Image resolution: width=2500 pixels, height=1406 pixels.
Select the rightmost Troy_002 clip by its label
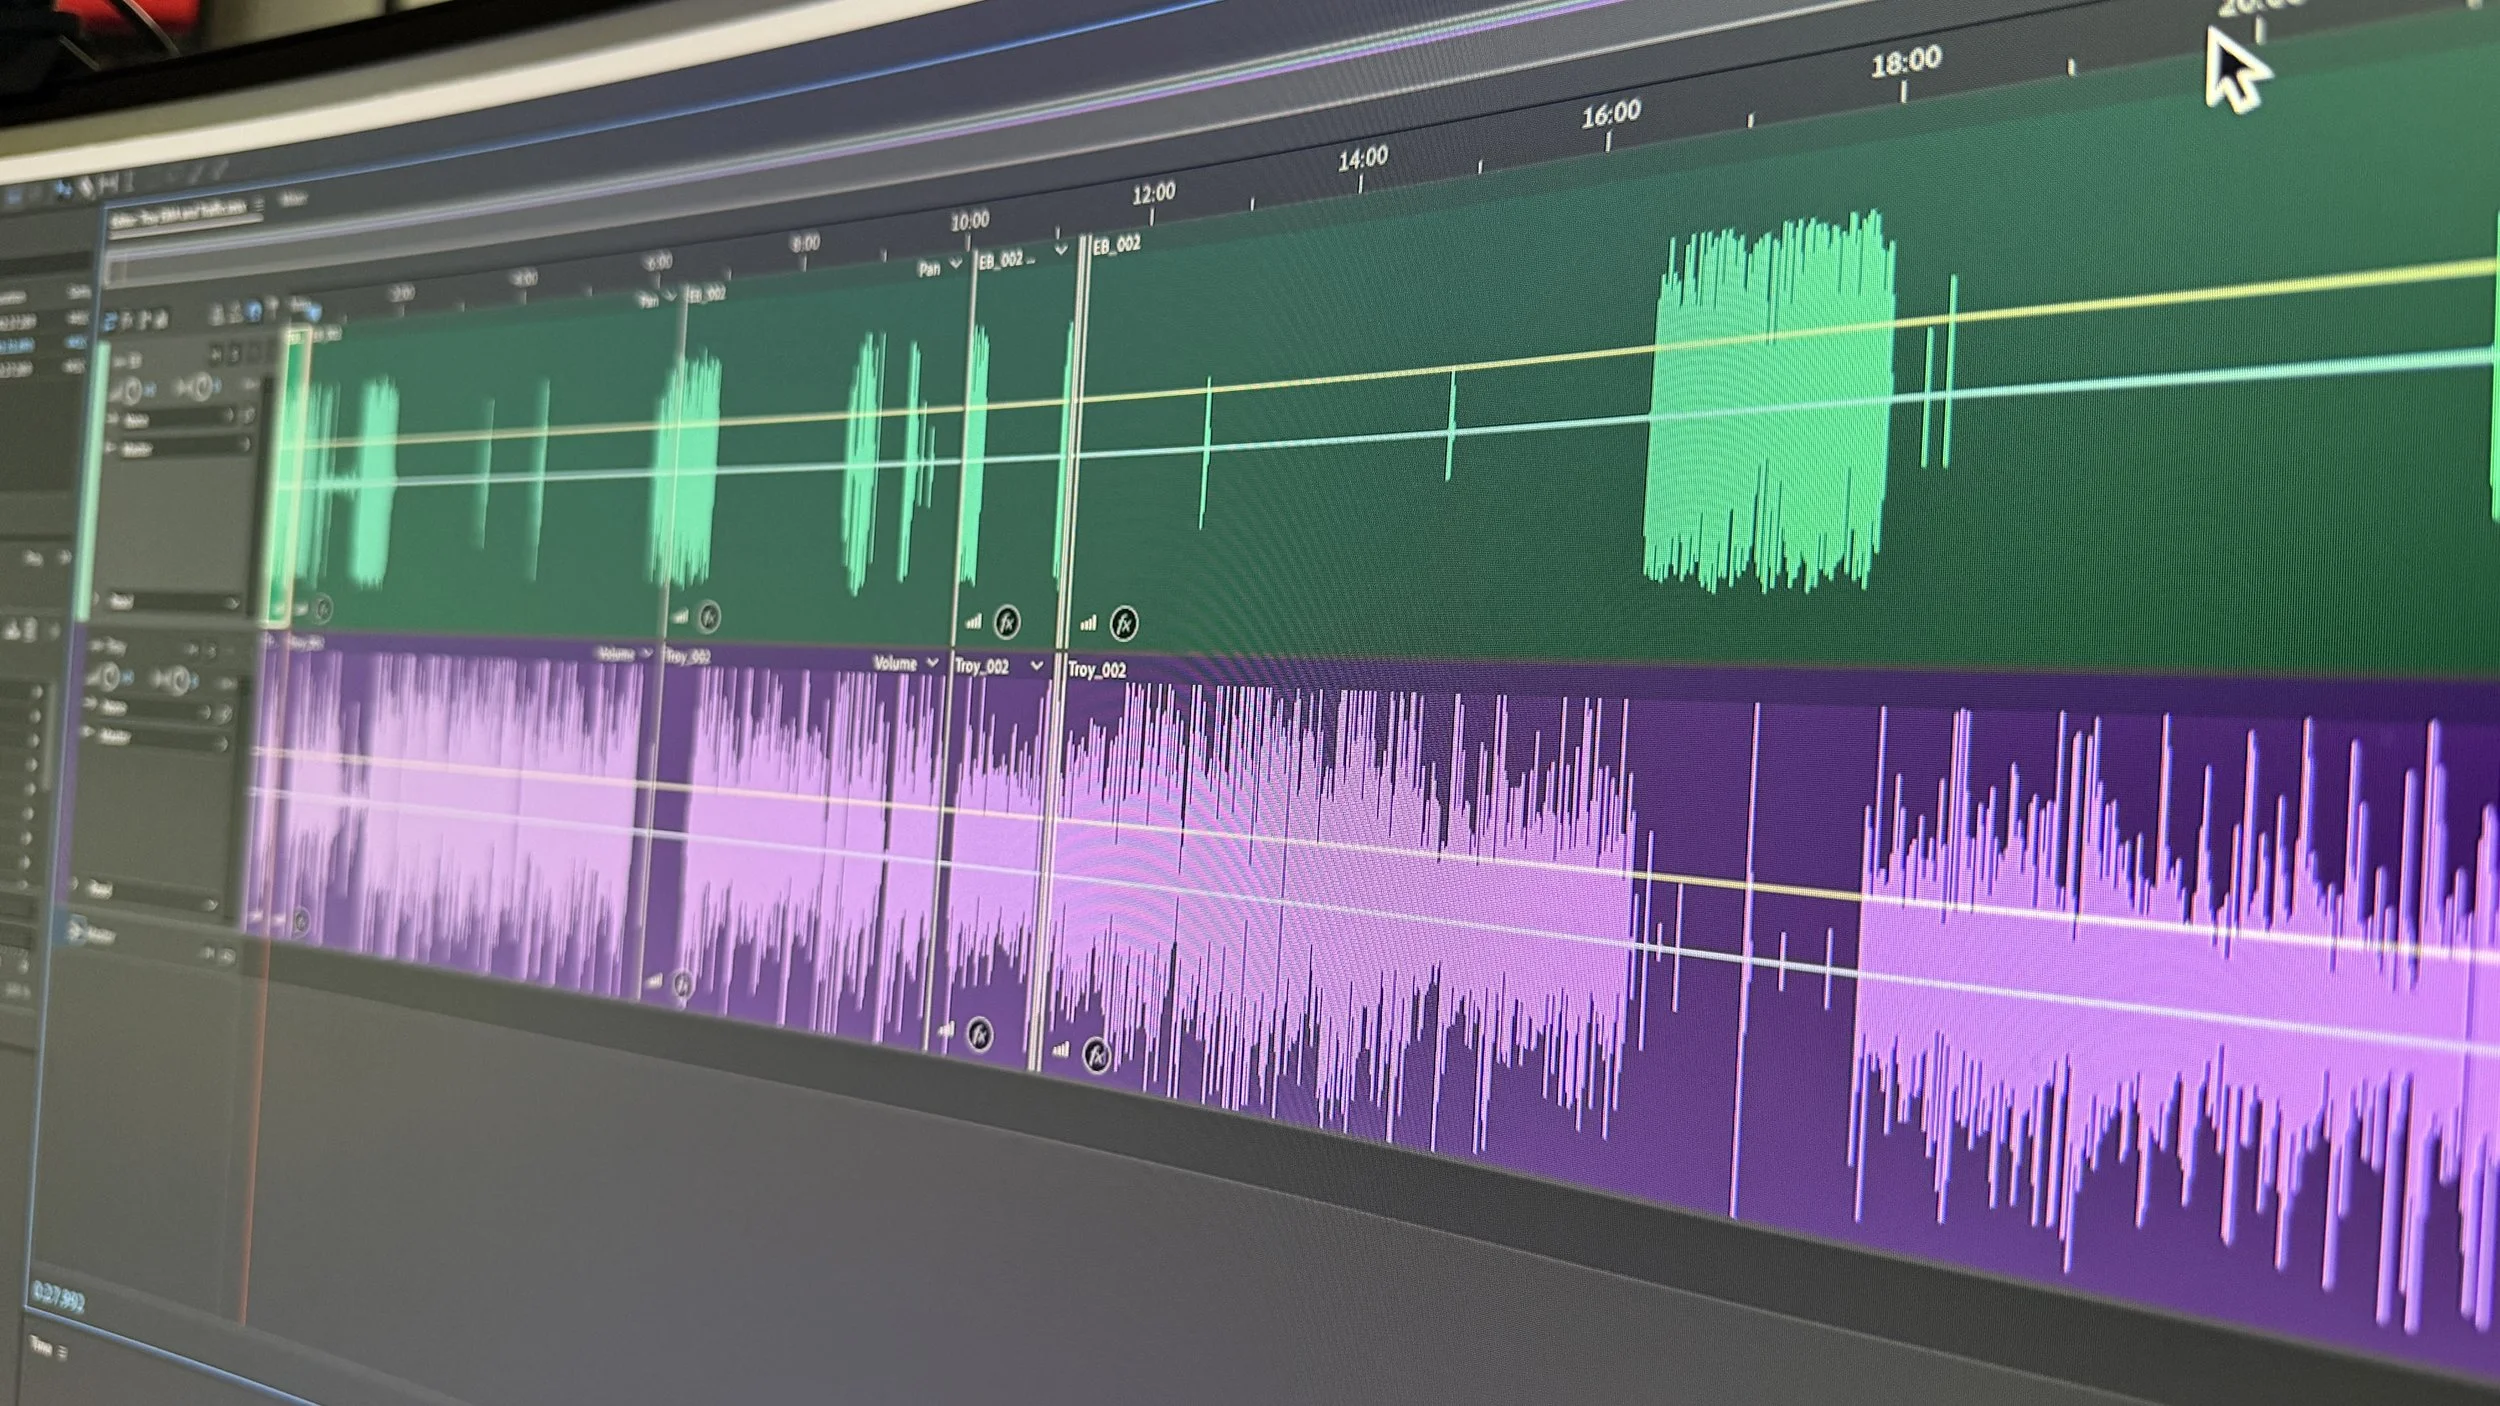(1097, 670)
